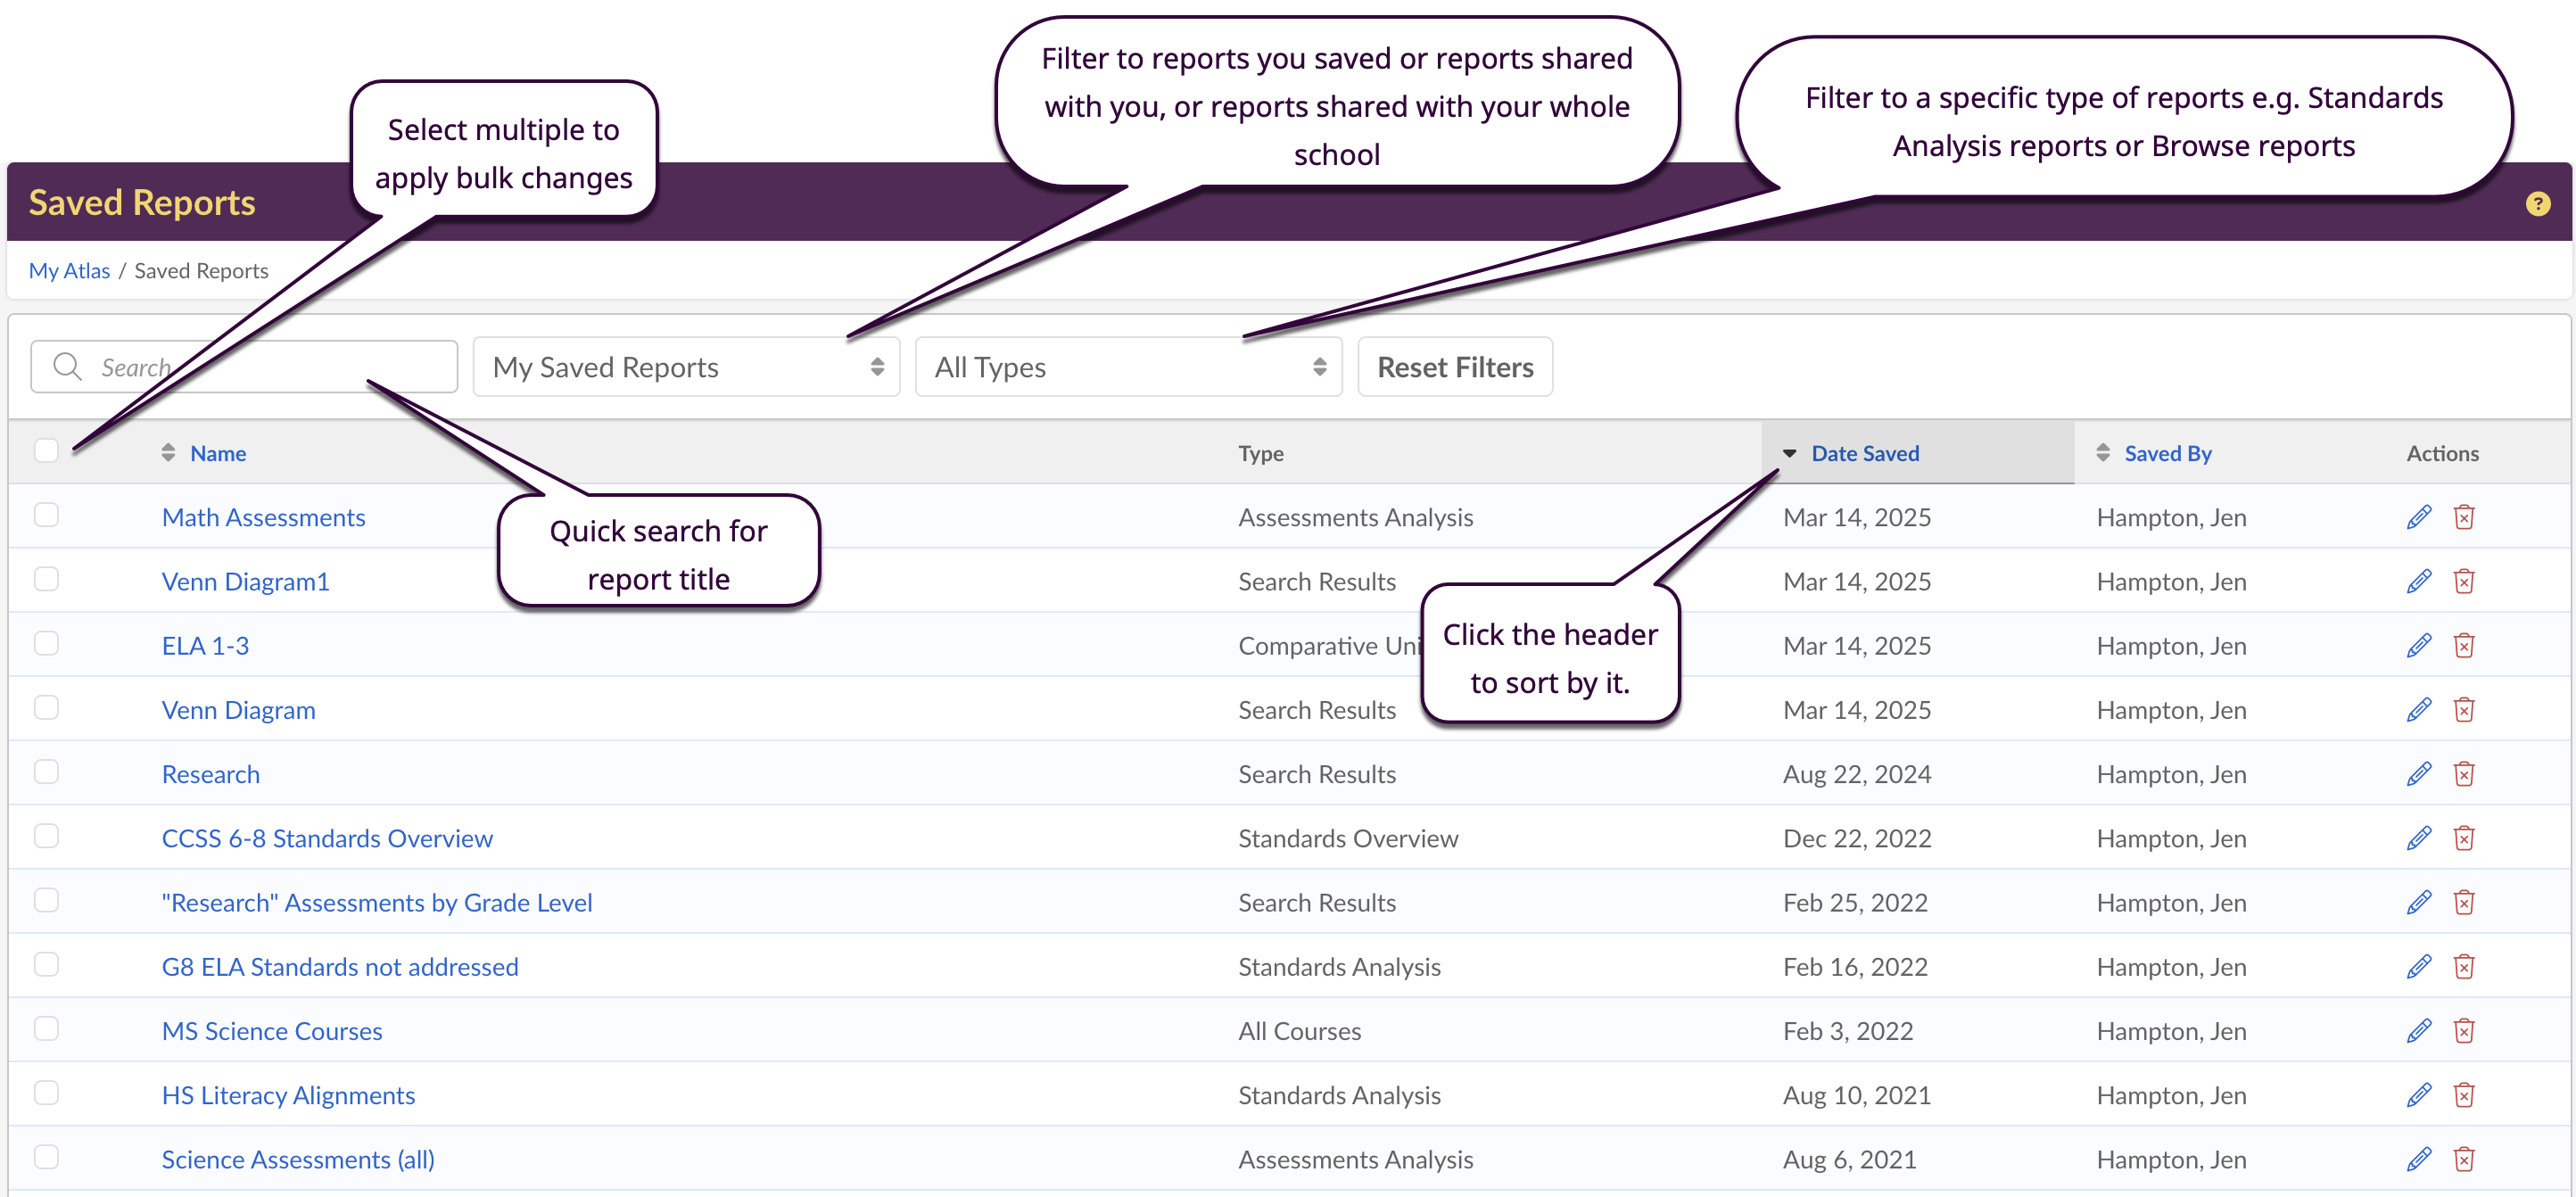The image size is (2576, 1197).
Task: Sort the table by Date Saved header
Action: (x=1864, y=453)
